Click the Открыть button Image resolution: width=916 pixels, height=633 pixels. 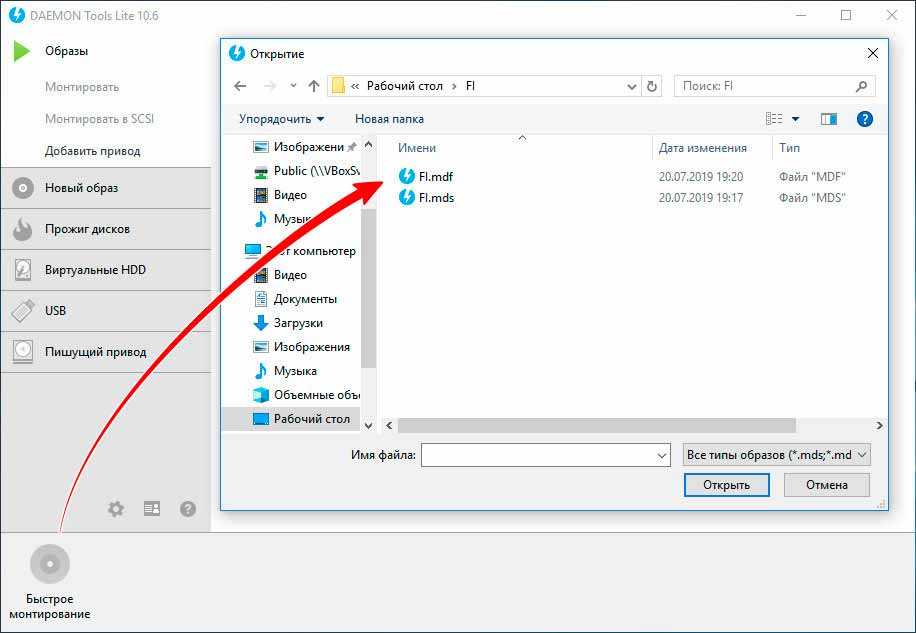(726, 485)
